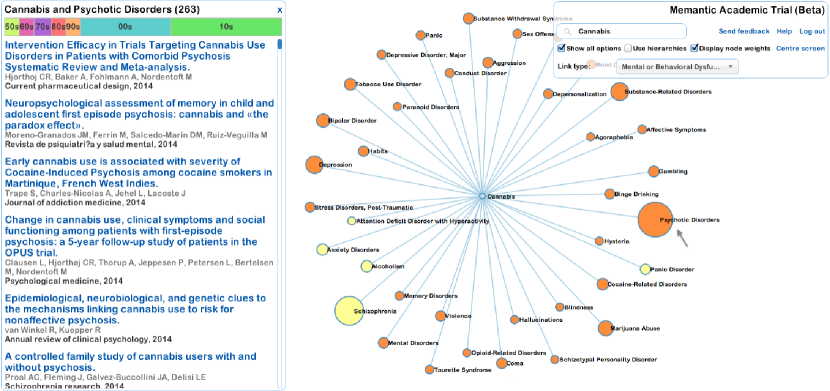The image size is (830, 391).
Task: Click the Affective Symptoms node
Action: click(x=642, y=129)
